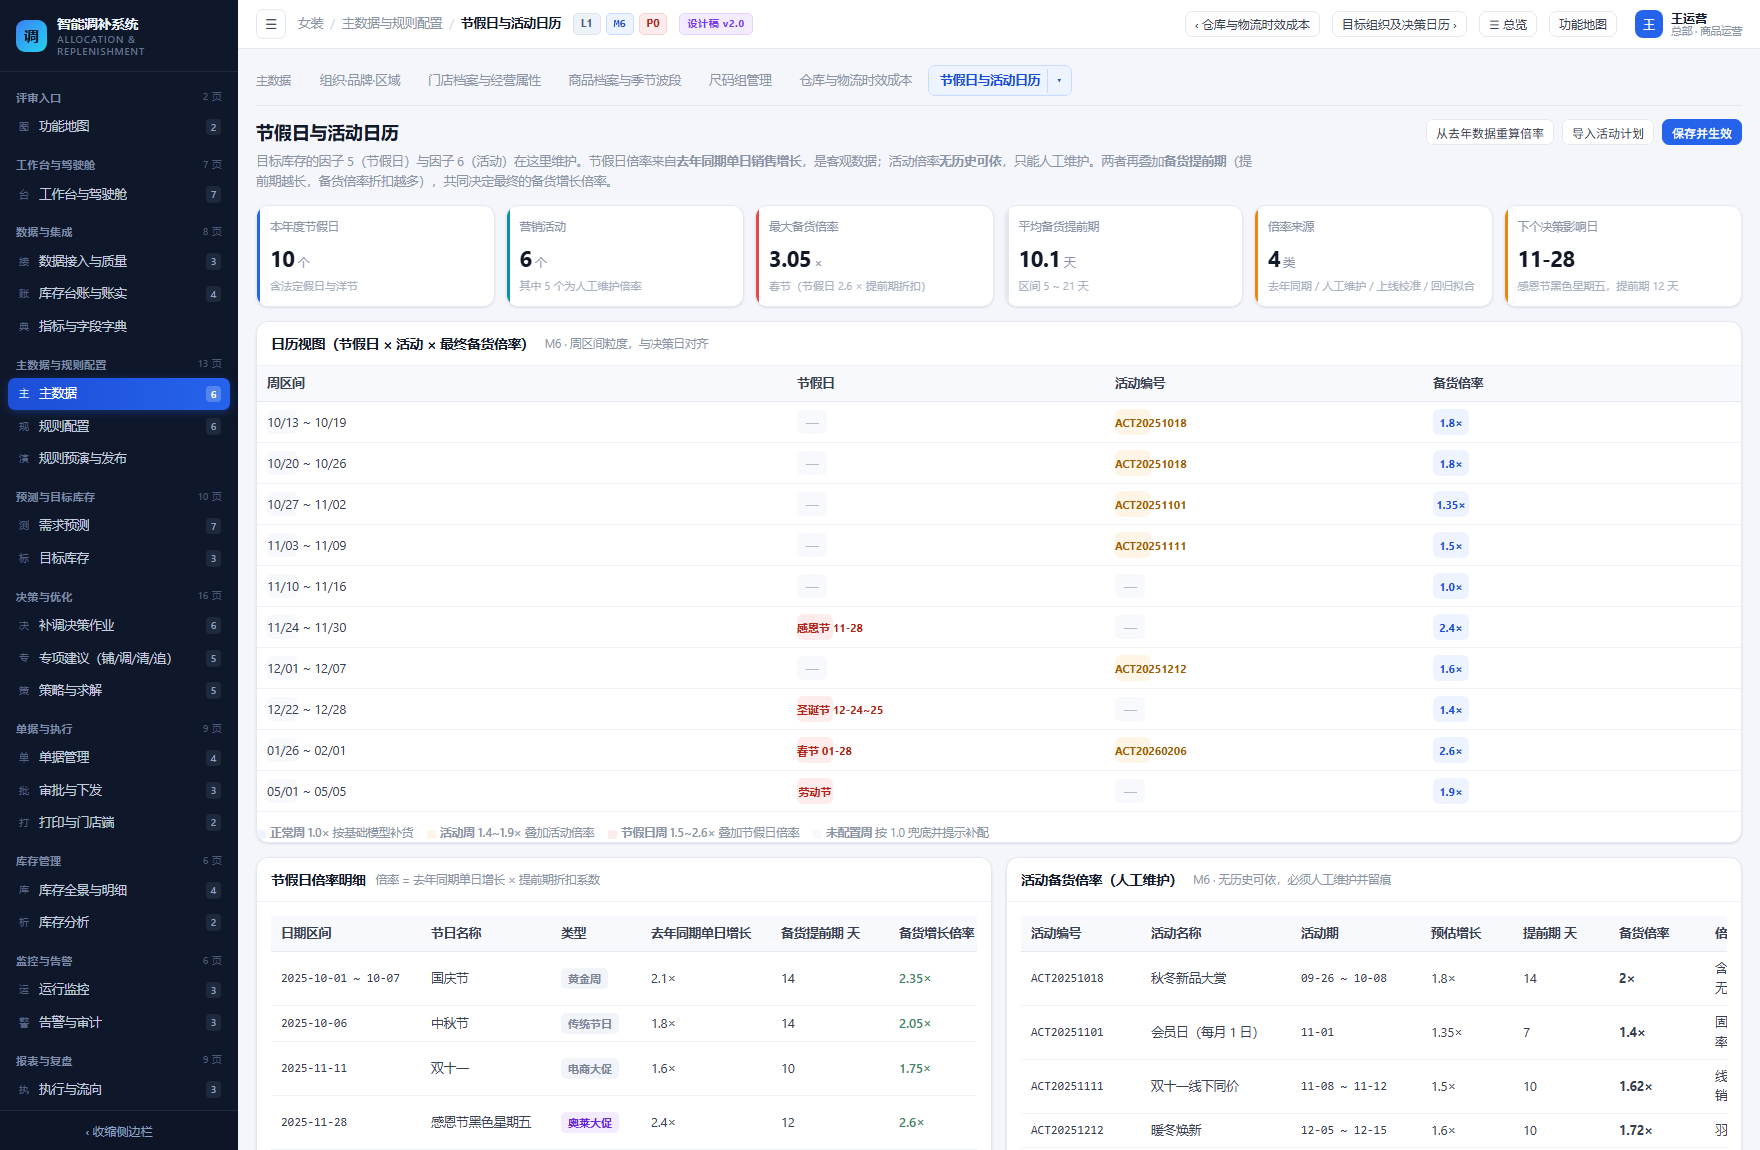Click icon beside 策略与求解

24,691
